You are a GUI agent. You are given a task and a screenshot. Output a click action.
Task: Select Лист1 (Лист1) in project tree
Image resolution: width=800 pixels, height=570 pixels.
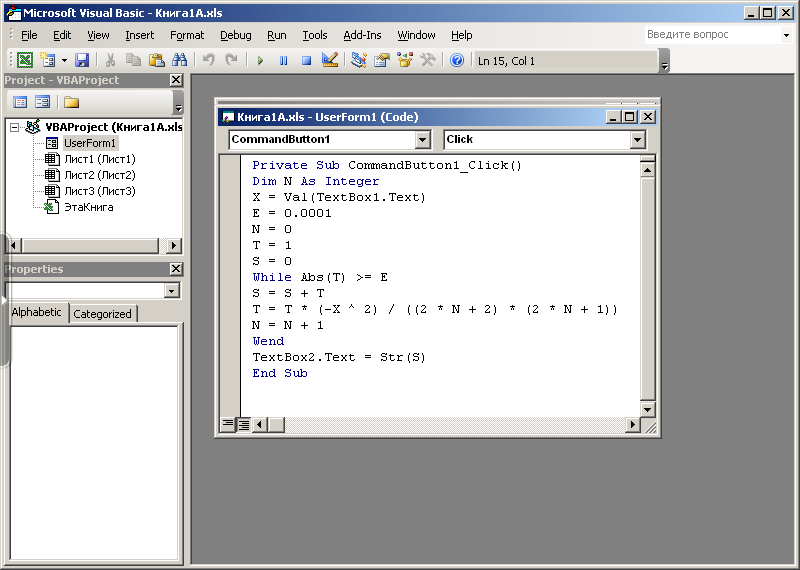click(x=100, y=159)
